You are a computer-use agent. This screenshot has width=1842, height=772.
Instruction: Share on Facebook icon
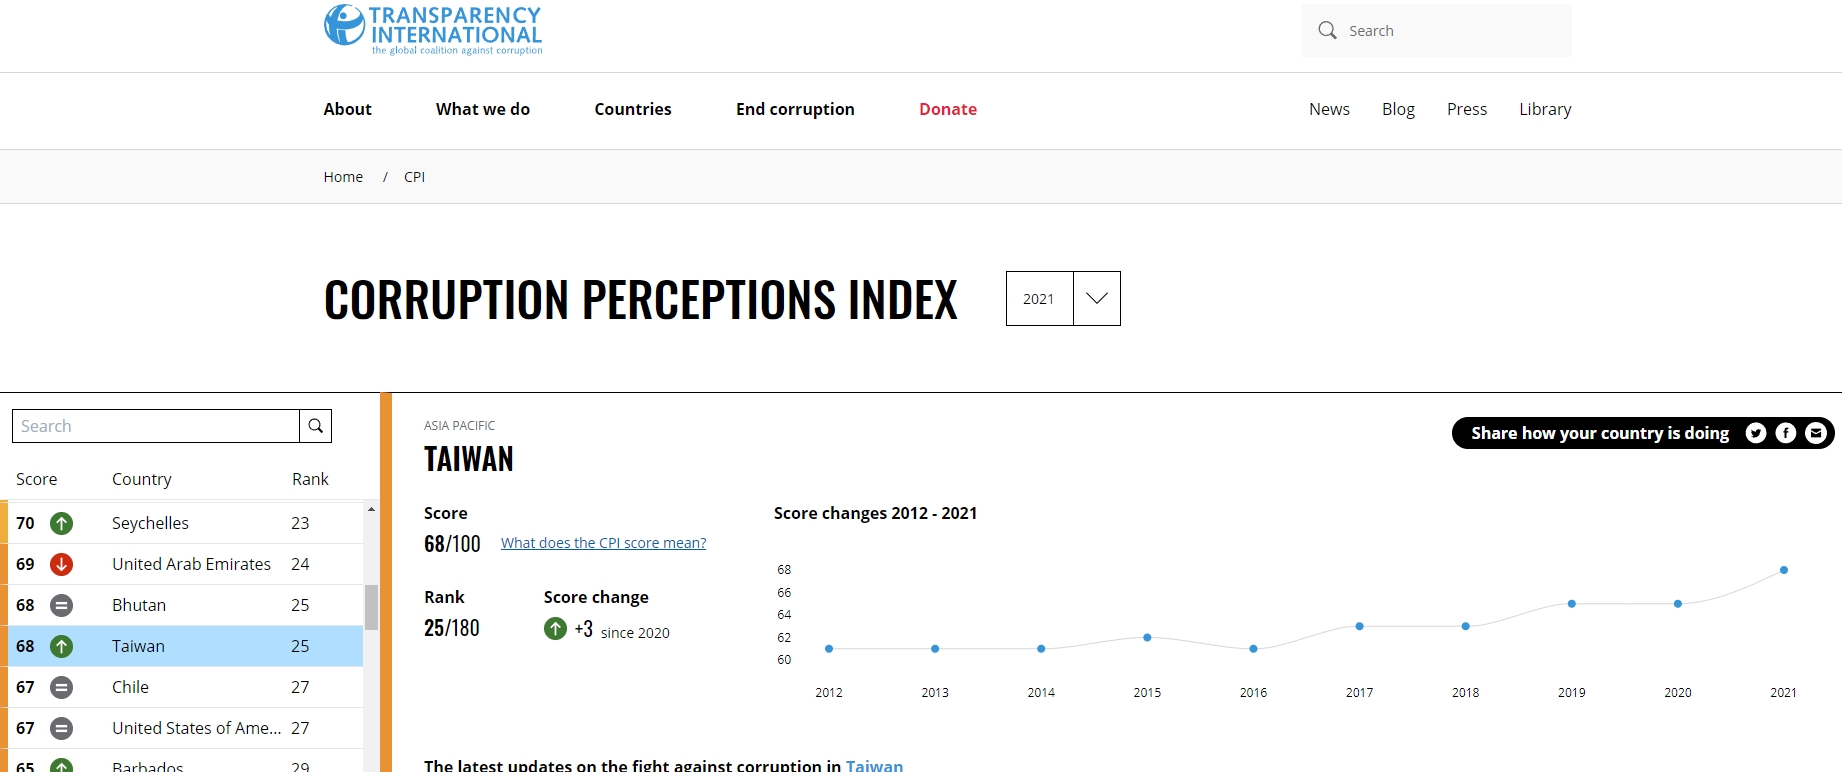coord(1786,433)
